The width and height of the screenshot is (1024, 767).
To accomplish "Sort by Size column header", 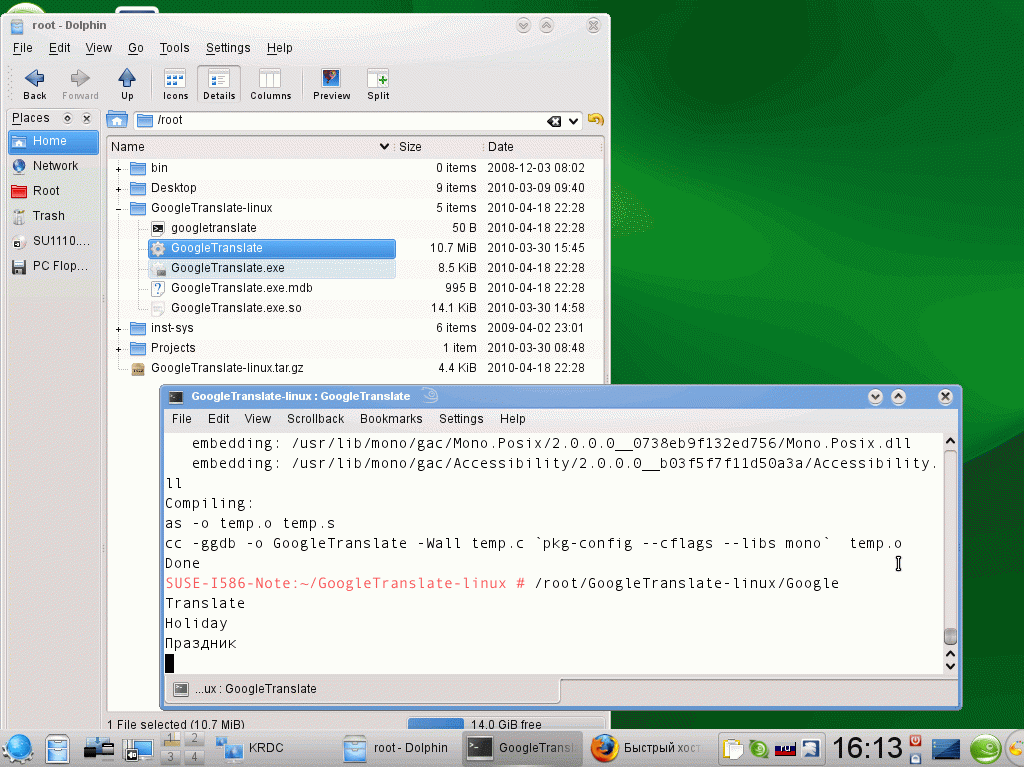I will 439,147.
